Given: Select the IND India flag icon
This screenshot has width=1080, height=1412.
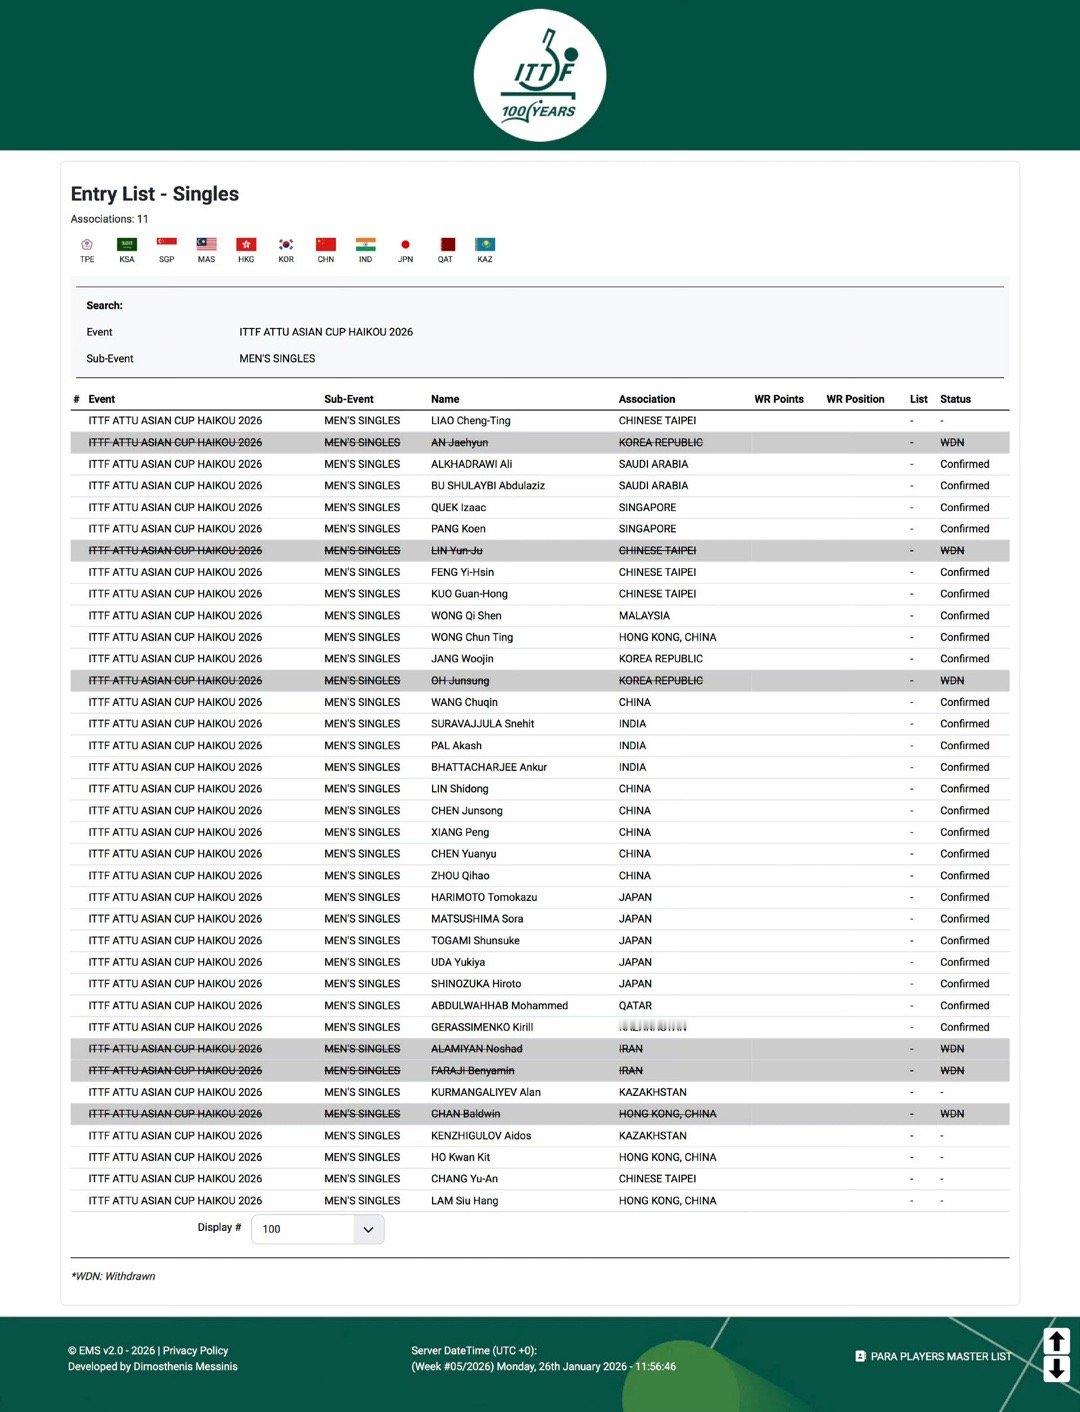Looking at the screenshot, I should pyautogui.click(x=366, y=244).
